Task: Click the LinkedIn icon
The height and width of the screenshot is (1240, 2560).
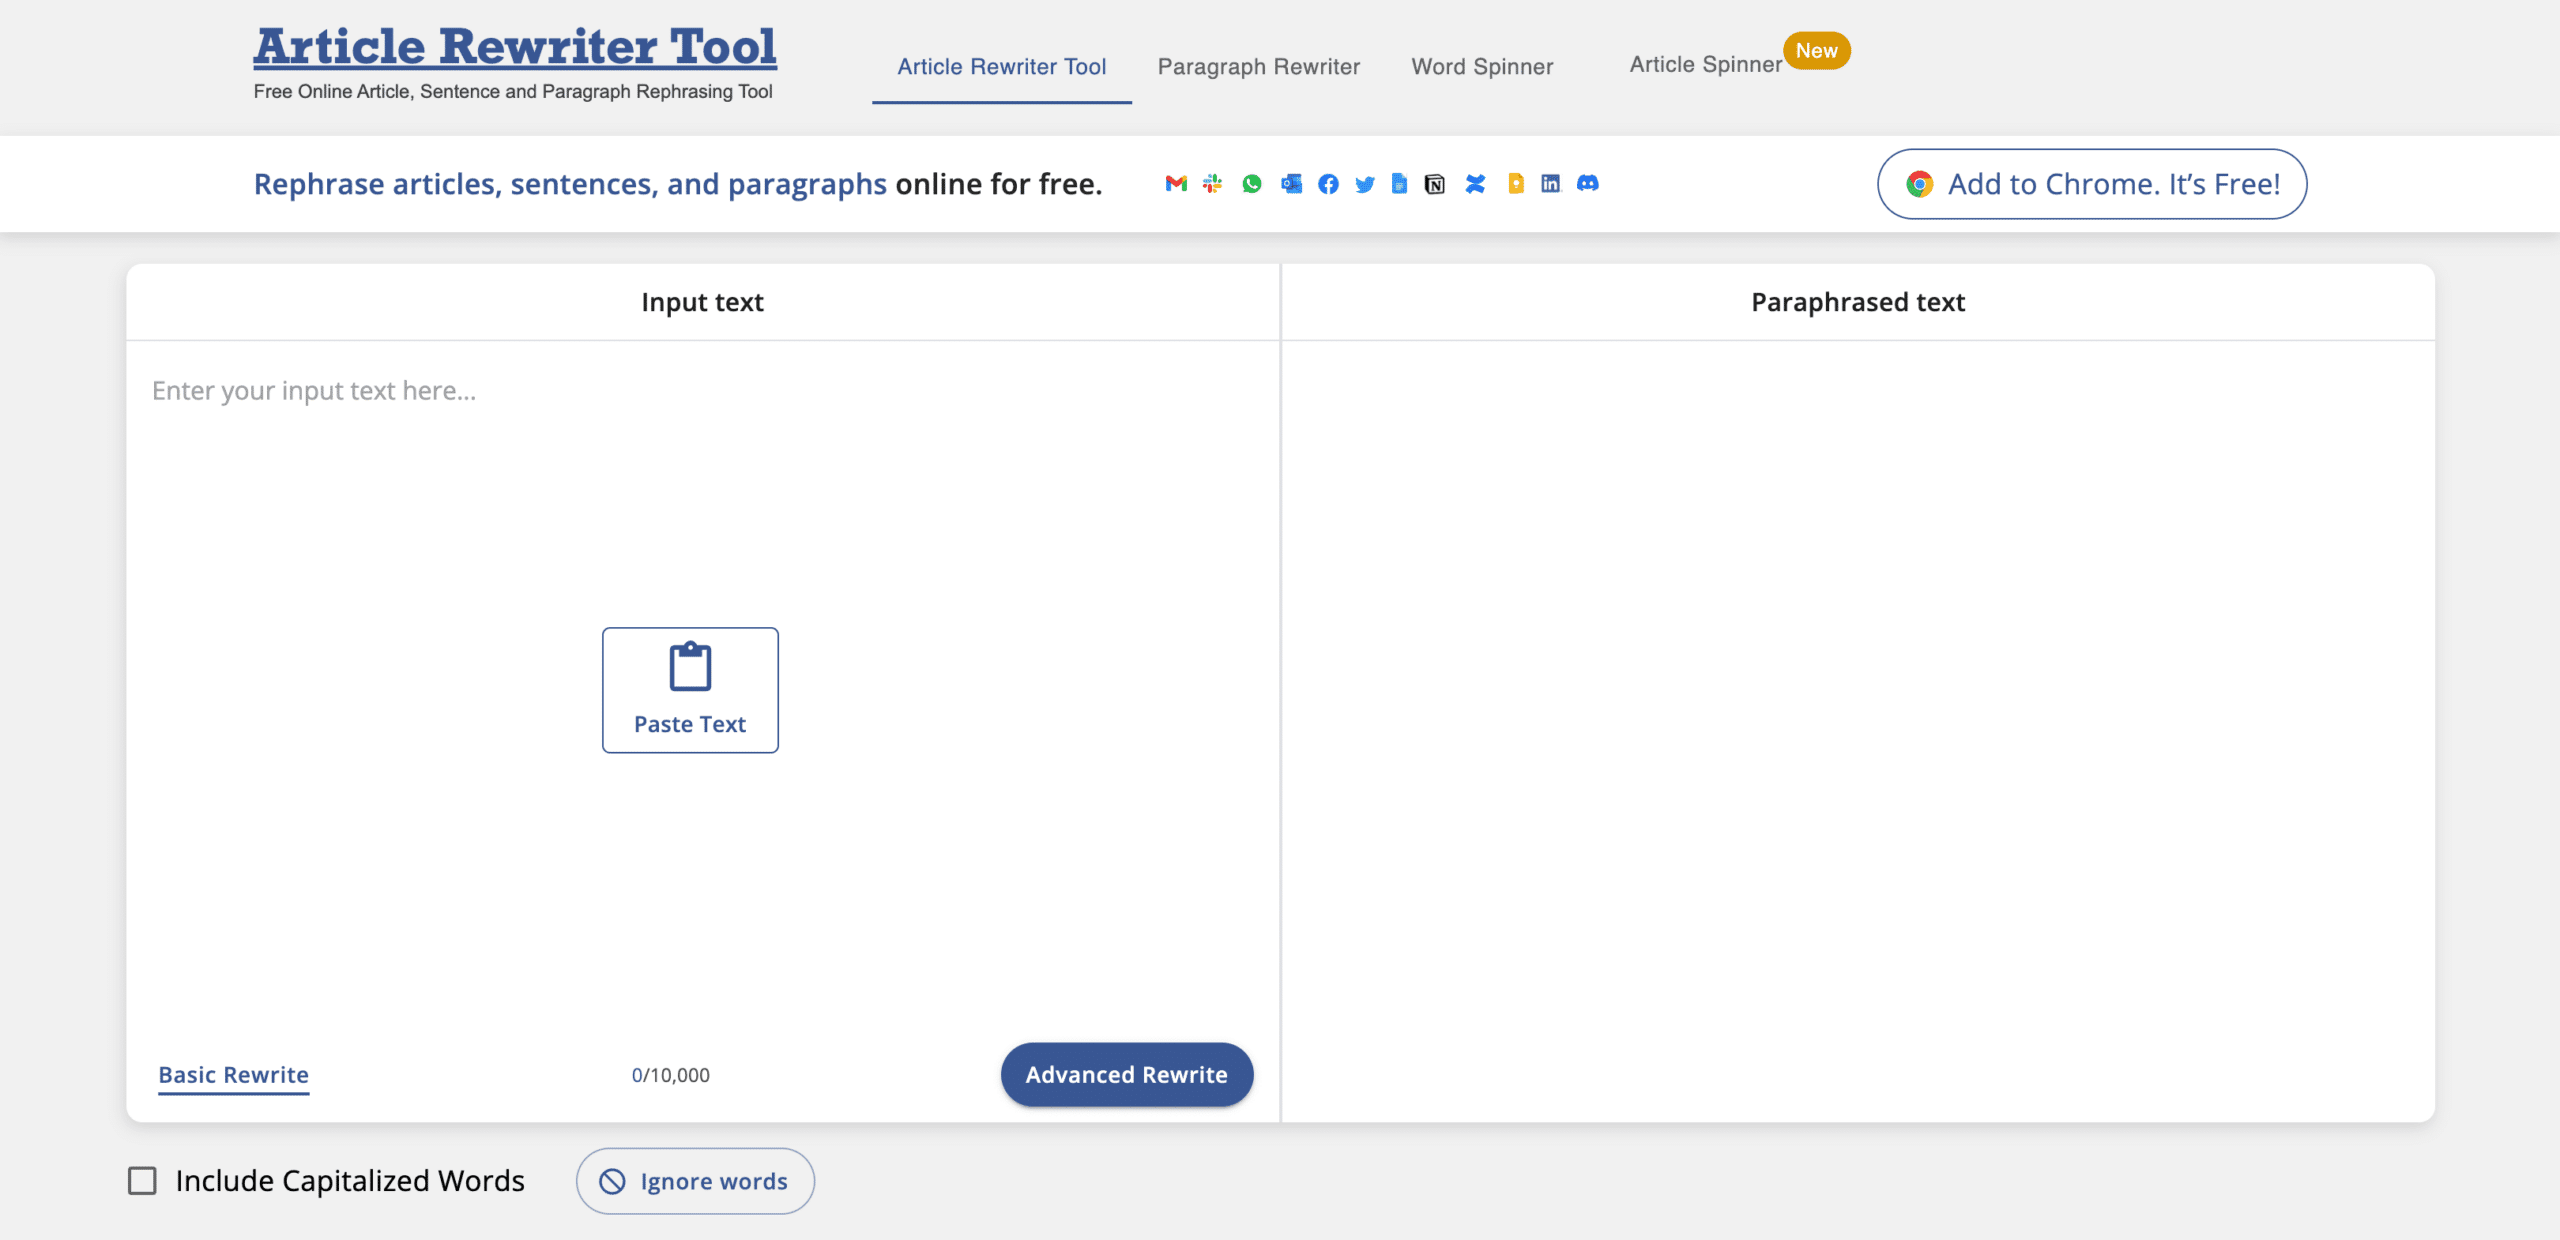Action: point(1550,183)
